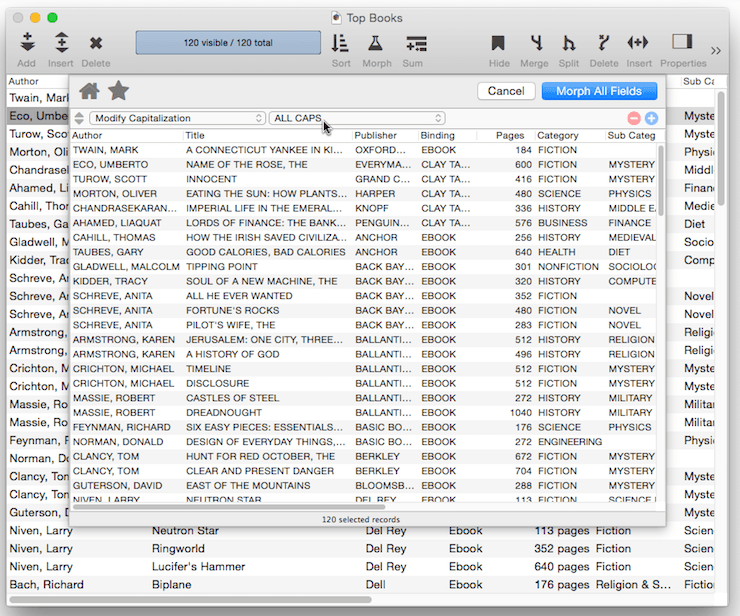
Task: Click HUNT FOR RED OCTOBER, THE title
Action: (x=261, y=457)
